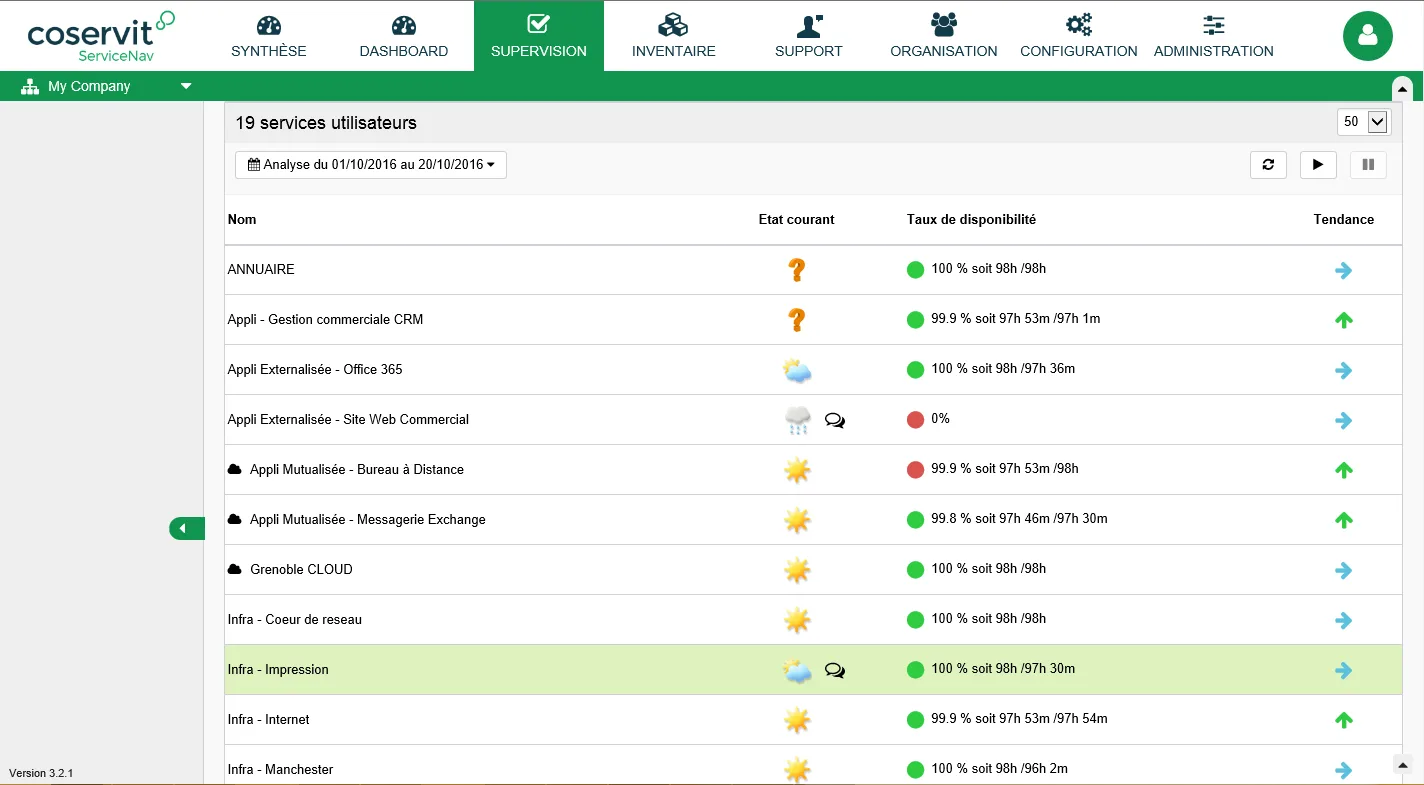Open the SYNTHÈSE tab
1424x785 pixels.
[x=268, y=36]
